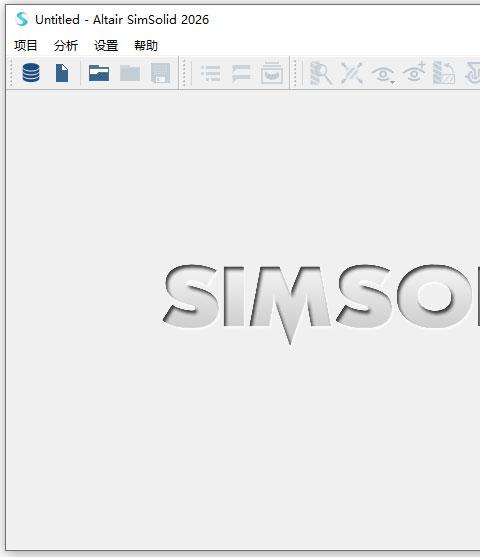
Task: Click the greyed-out bullet list icon
Action: pos(211,73)
